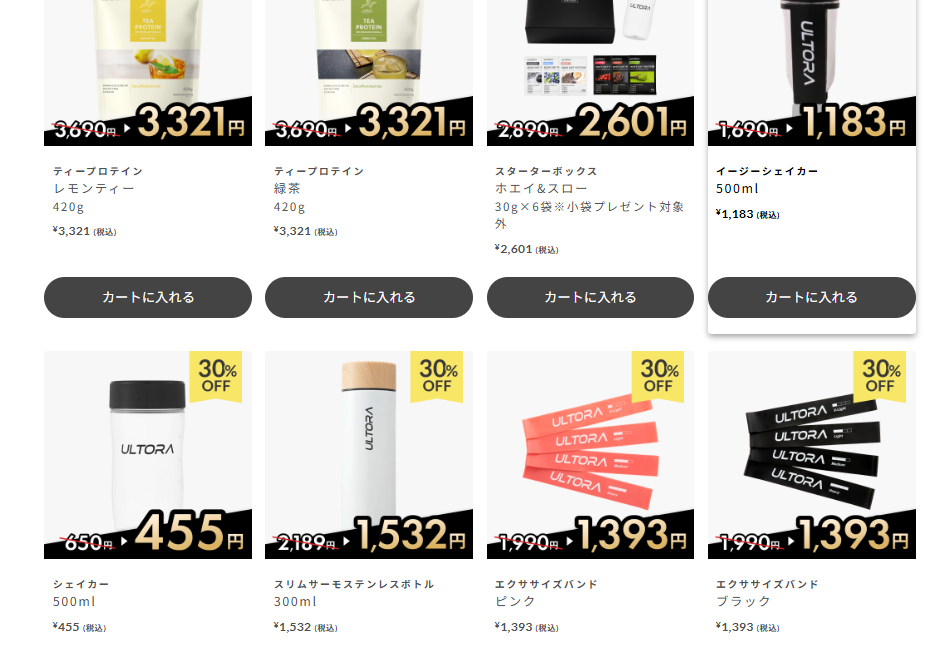Add Lemon Tea protein to cart
The image size is (925, 651).
point(147,297)
